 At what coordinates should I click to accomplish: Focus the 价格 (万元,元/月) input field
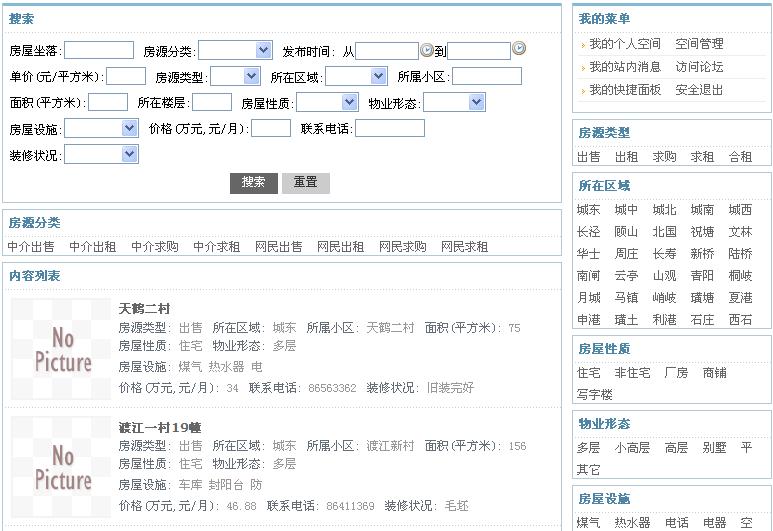coord(271,128)
